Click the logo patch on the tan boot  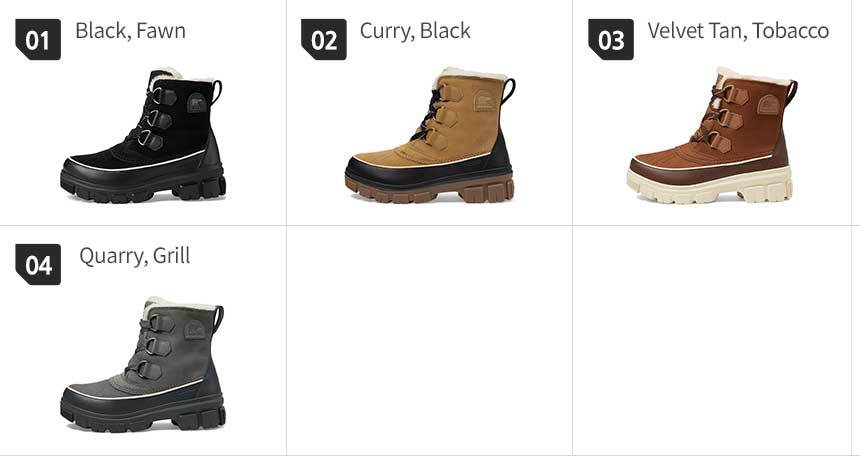(x=768, y=104)
